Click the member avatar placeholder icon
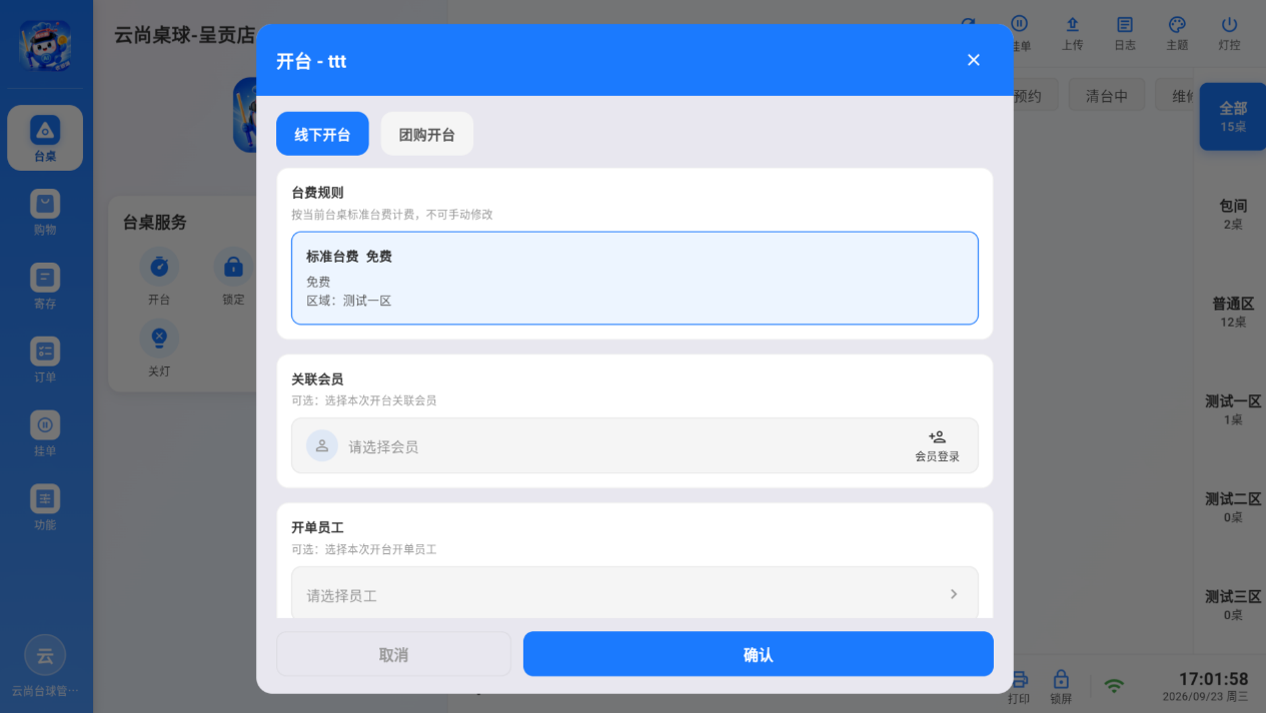Screen dimensions: 1266x713 pos(322,446)
